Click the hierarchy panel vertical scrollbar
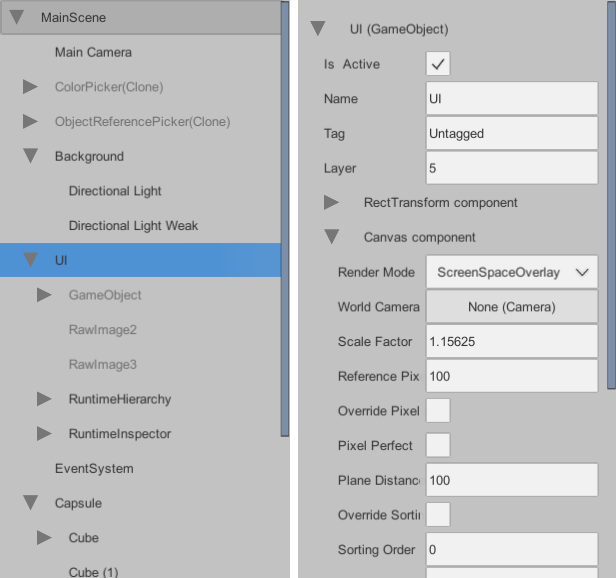Screen dimensions: 616x578 coord(285,218)
